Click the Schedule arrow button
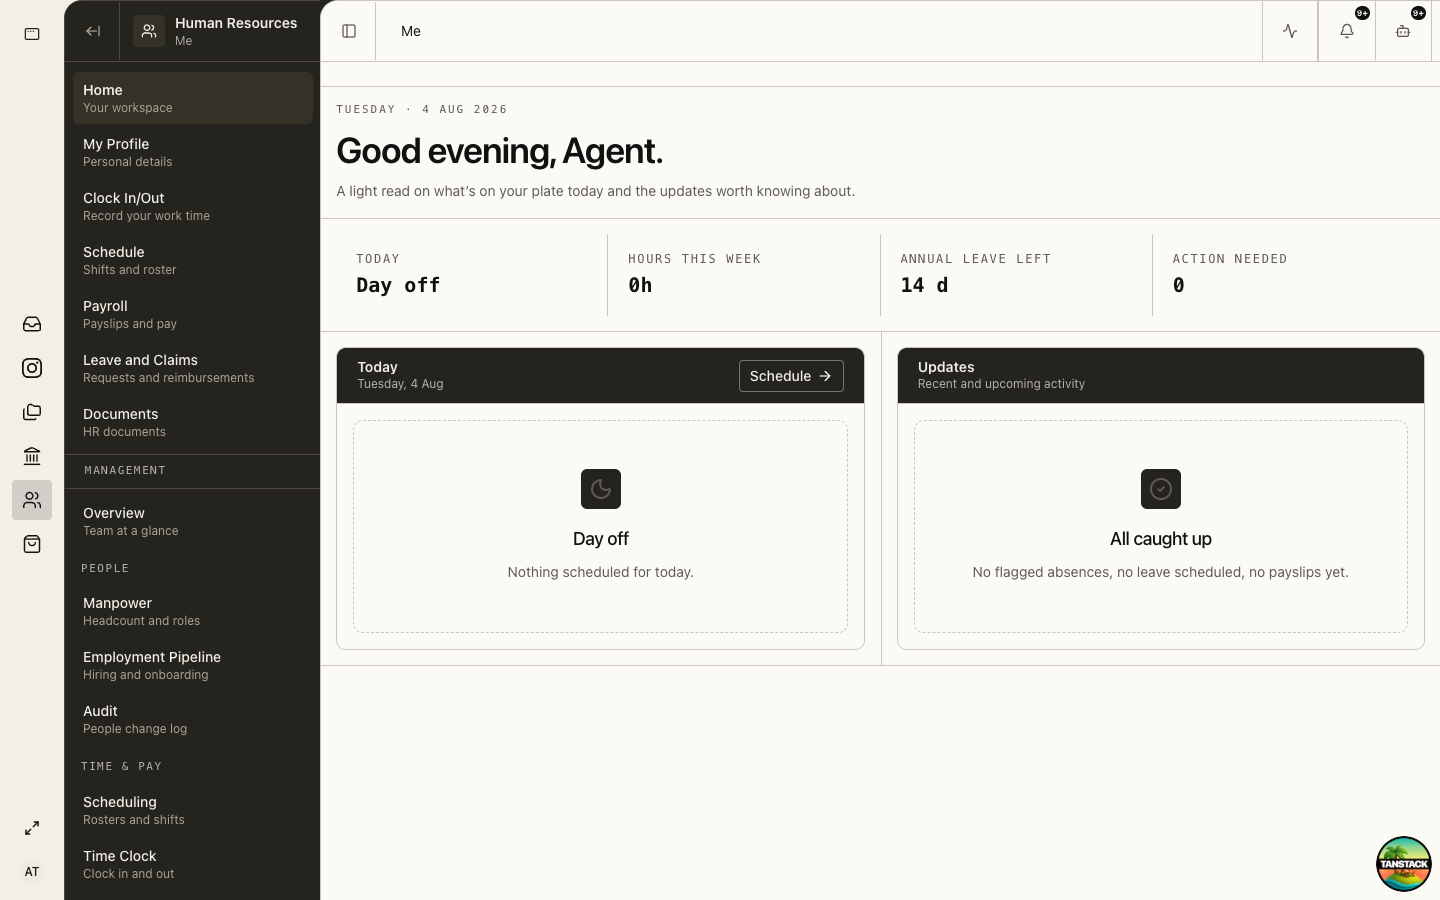The image size is (1440, 900). tap(791, 376)
